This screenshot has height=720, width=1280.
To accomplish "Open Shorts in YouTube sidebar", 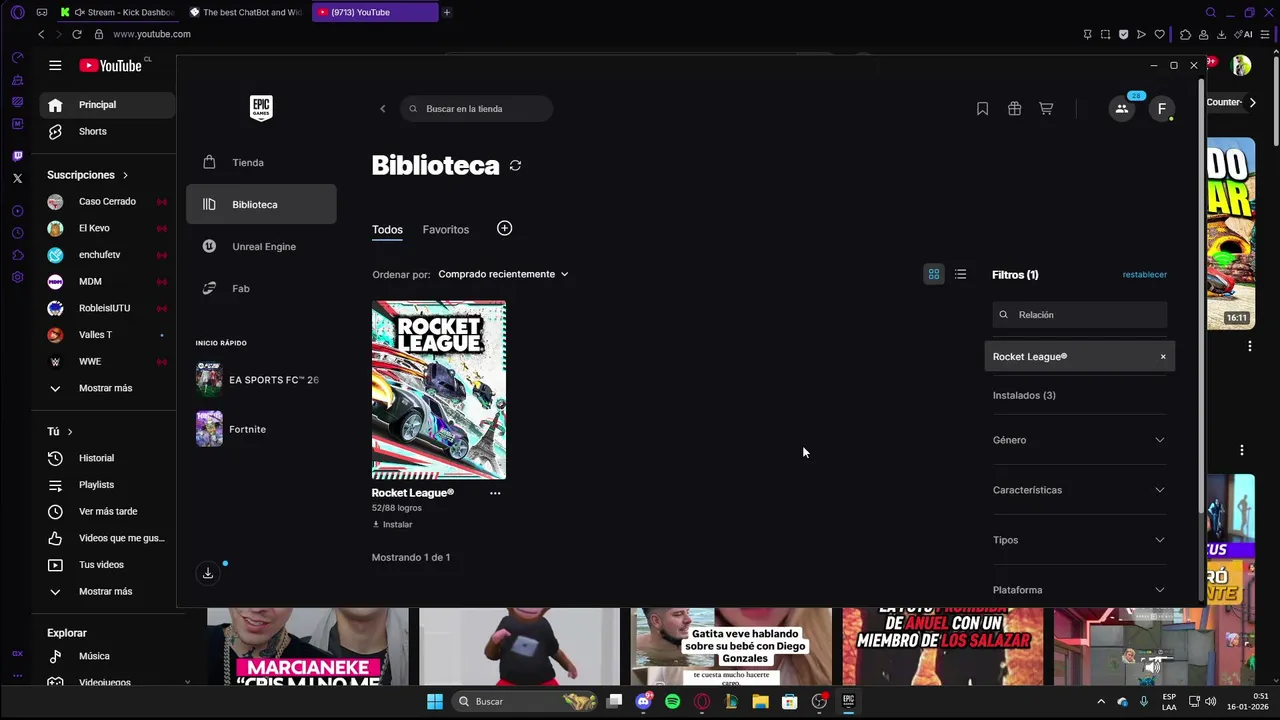I will tap(108, 131).
